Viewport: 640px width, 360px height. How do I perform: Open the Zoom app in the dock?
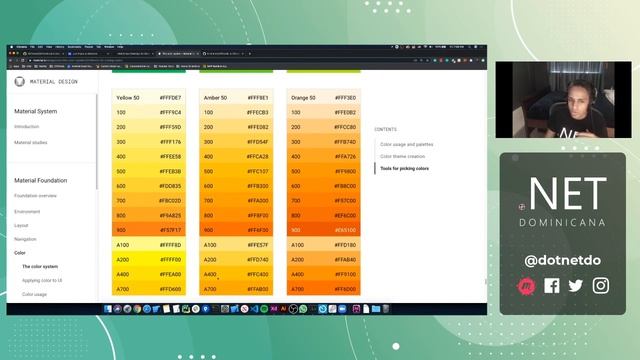[x=342, y=309]
